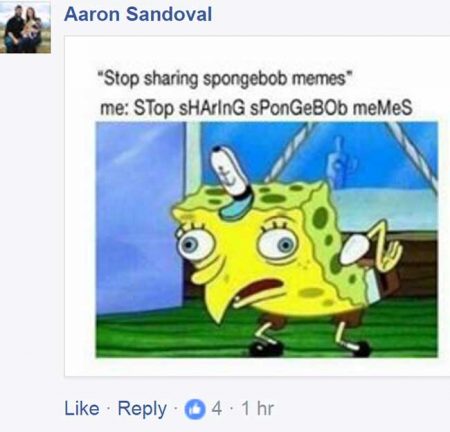Click SpongeBob's black shoe on the left
Image resolution: width=450 pixels, height=432 pixels.
point(267,348)
